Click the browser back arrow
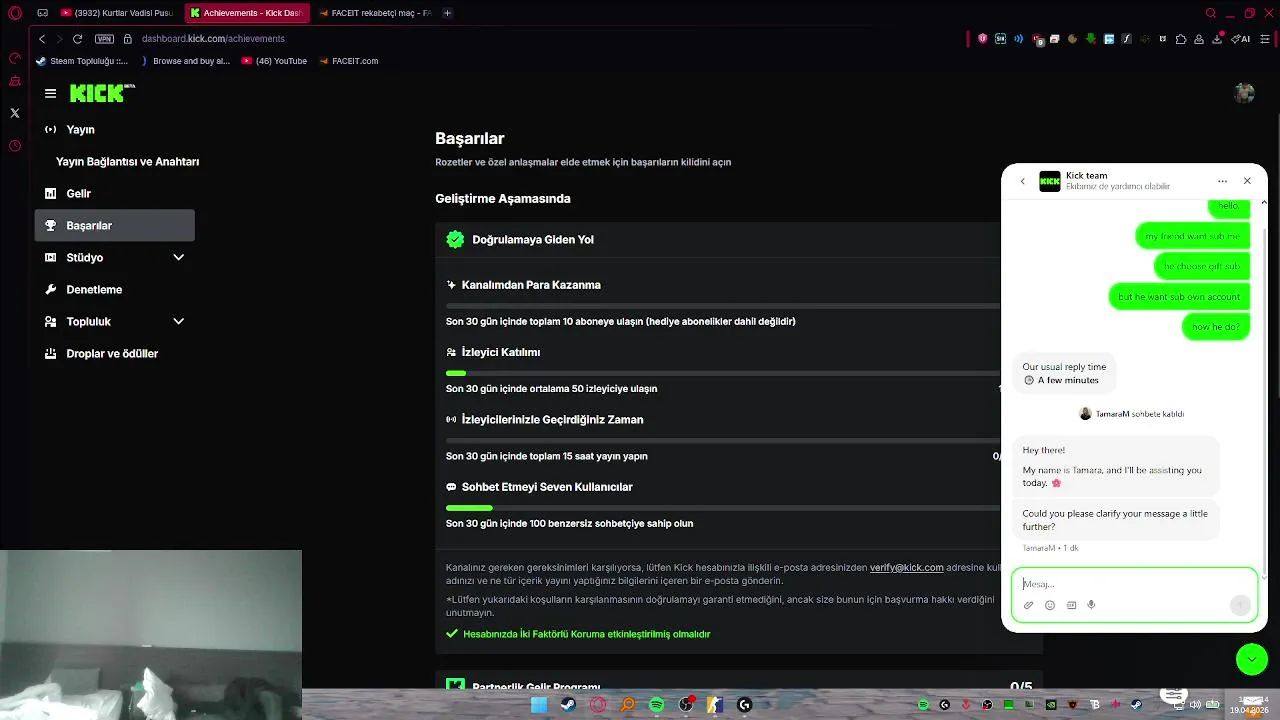Screen dimensions: 1280x720 42,39
